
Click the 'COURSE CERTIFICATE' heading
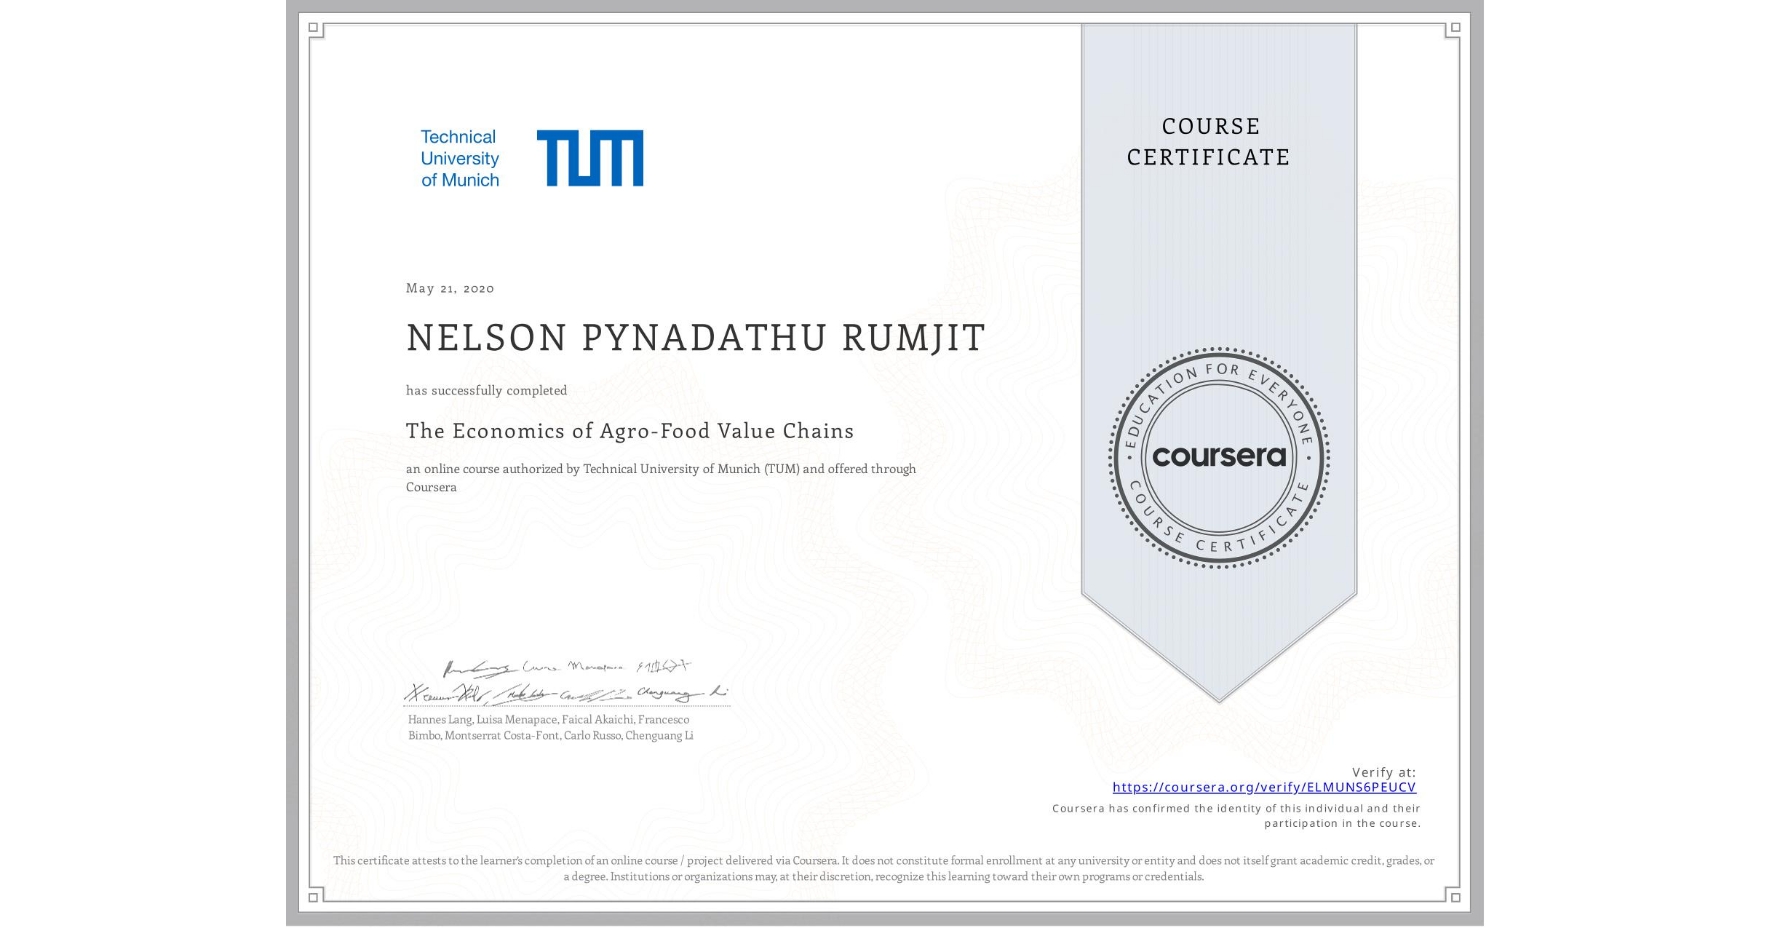[x=1209, y=141]
